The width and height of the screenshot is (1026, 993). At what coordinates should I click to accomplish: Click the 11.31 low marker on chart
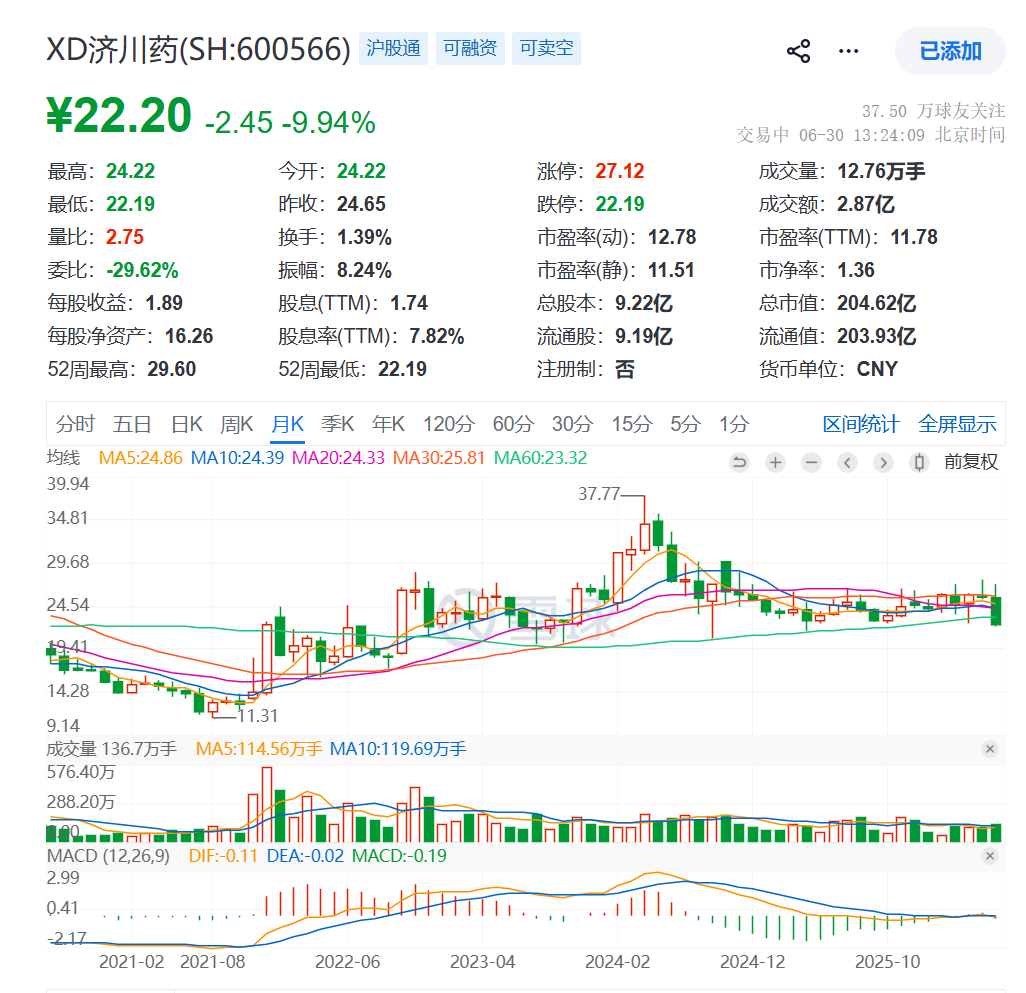point(258,716)
